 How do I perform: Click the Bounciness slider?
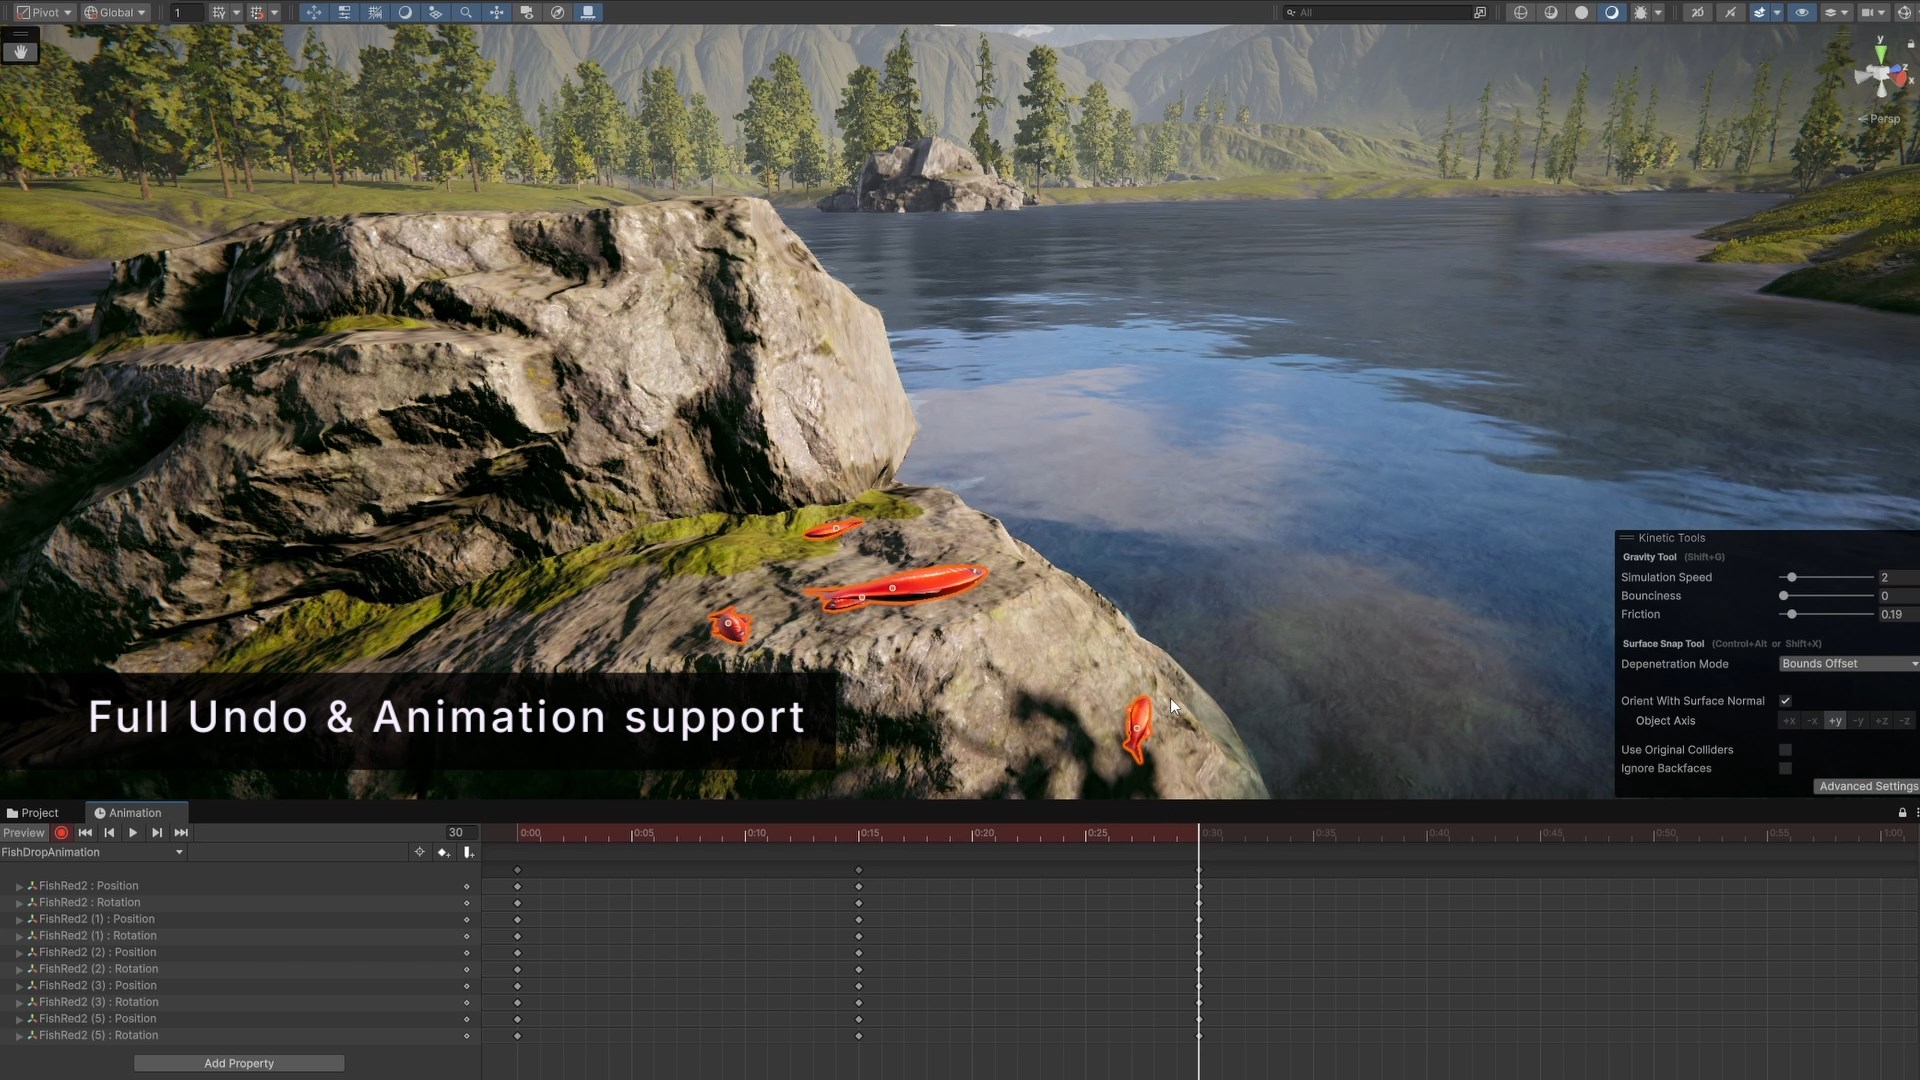click(x=1826, y=596)
